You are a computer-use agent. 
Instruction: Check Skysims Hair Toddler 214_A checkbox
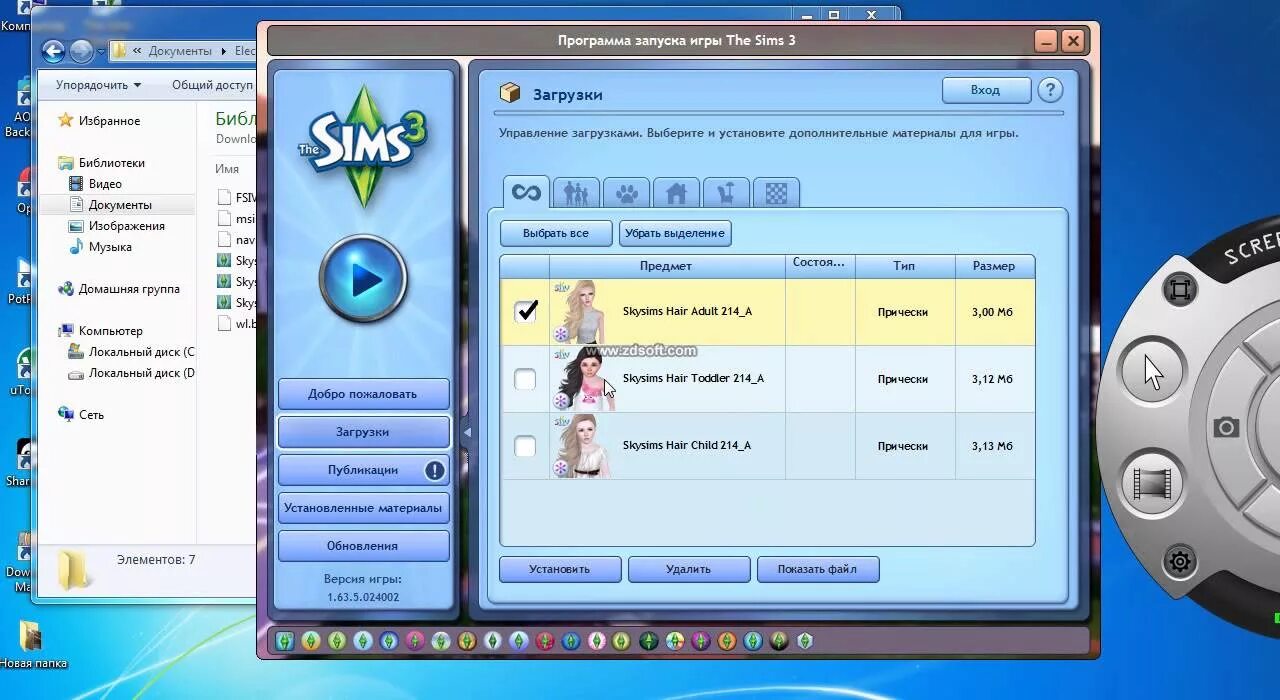click(525, 379)
